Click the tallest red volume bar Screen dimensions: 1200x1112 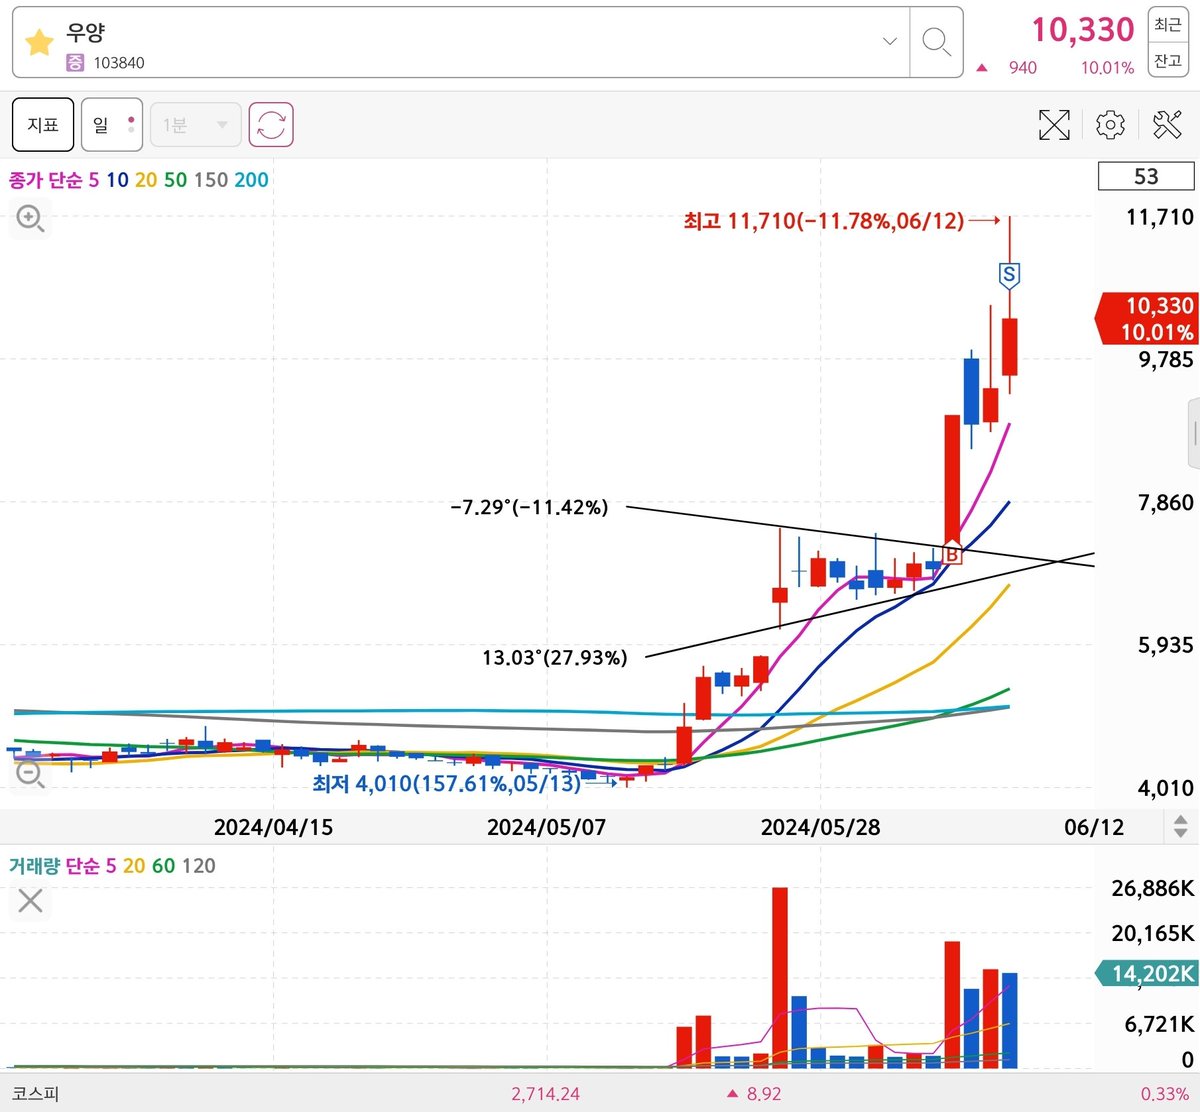pos(780,977)
